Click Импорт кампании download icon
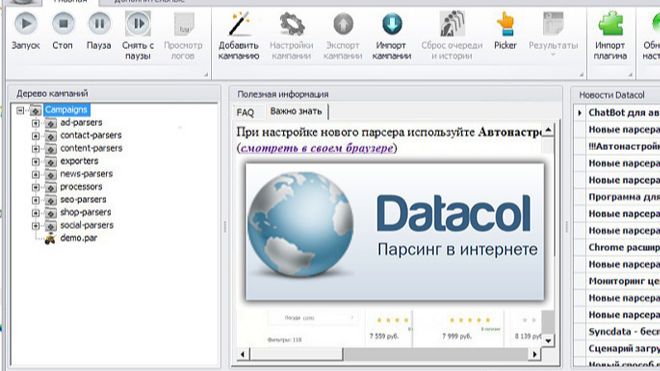This screenshot has width=660, height=371. click(x=392, y=24)
